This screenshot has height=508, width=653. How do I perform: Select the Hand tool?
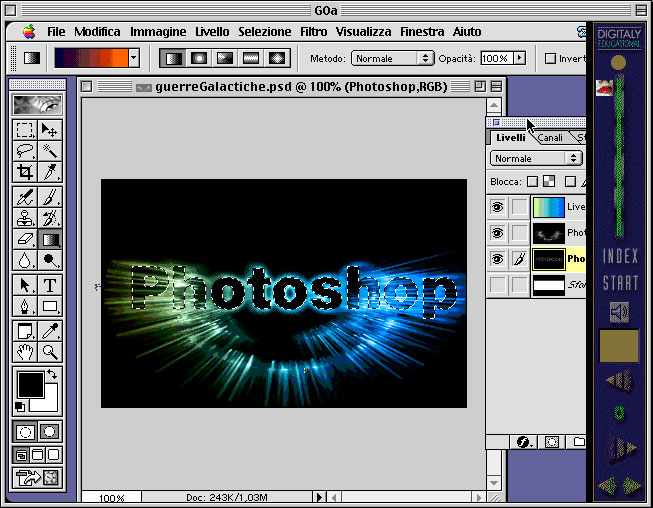[25, 352]
